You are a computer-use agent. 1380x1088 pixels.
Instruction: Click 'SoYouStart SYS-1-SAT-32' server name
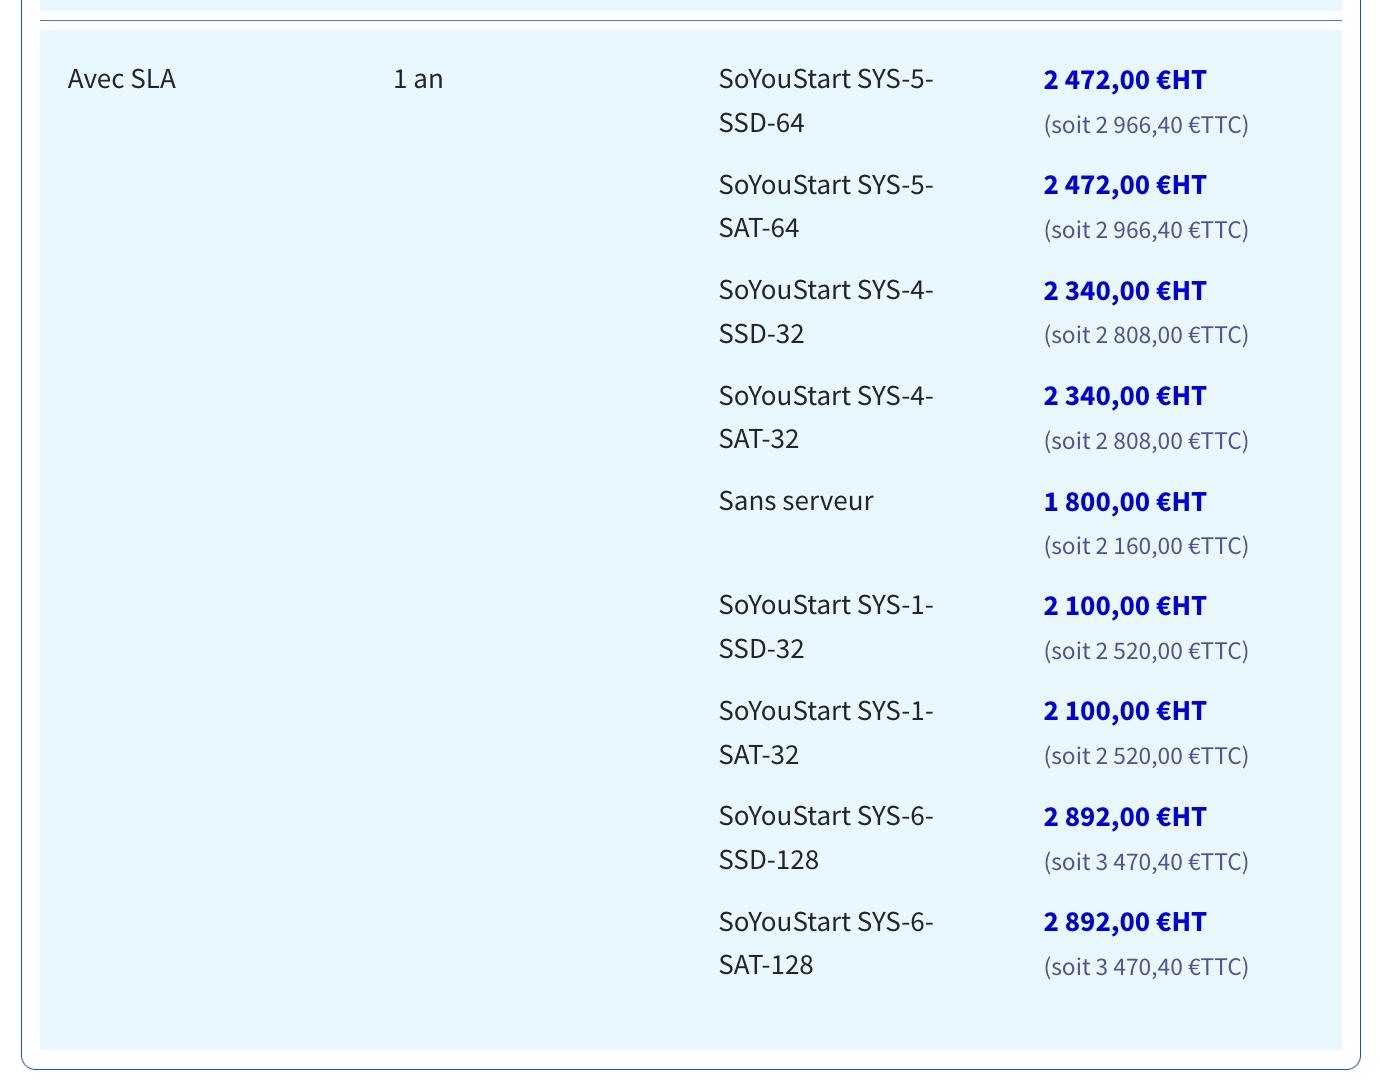click(826, 733)
